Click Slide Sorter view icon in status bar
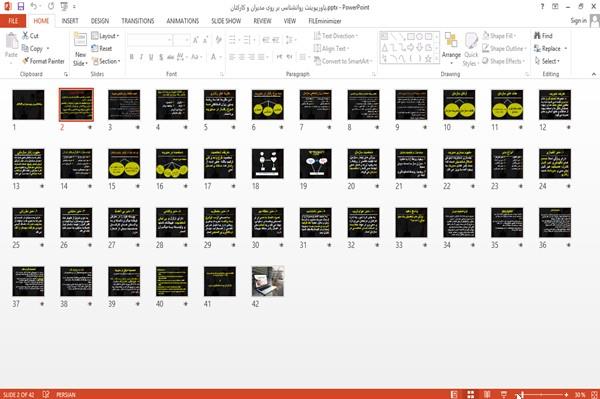Image resolution: width=600 pixels, height=399 pixels. [x=471, y=394]
